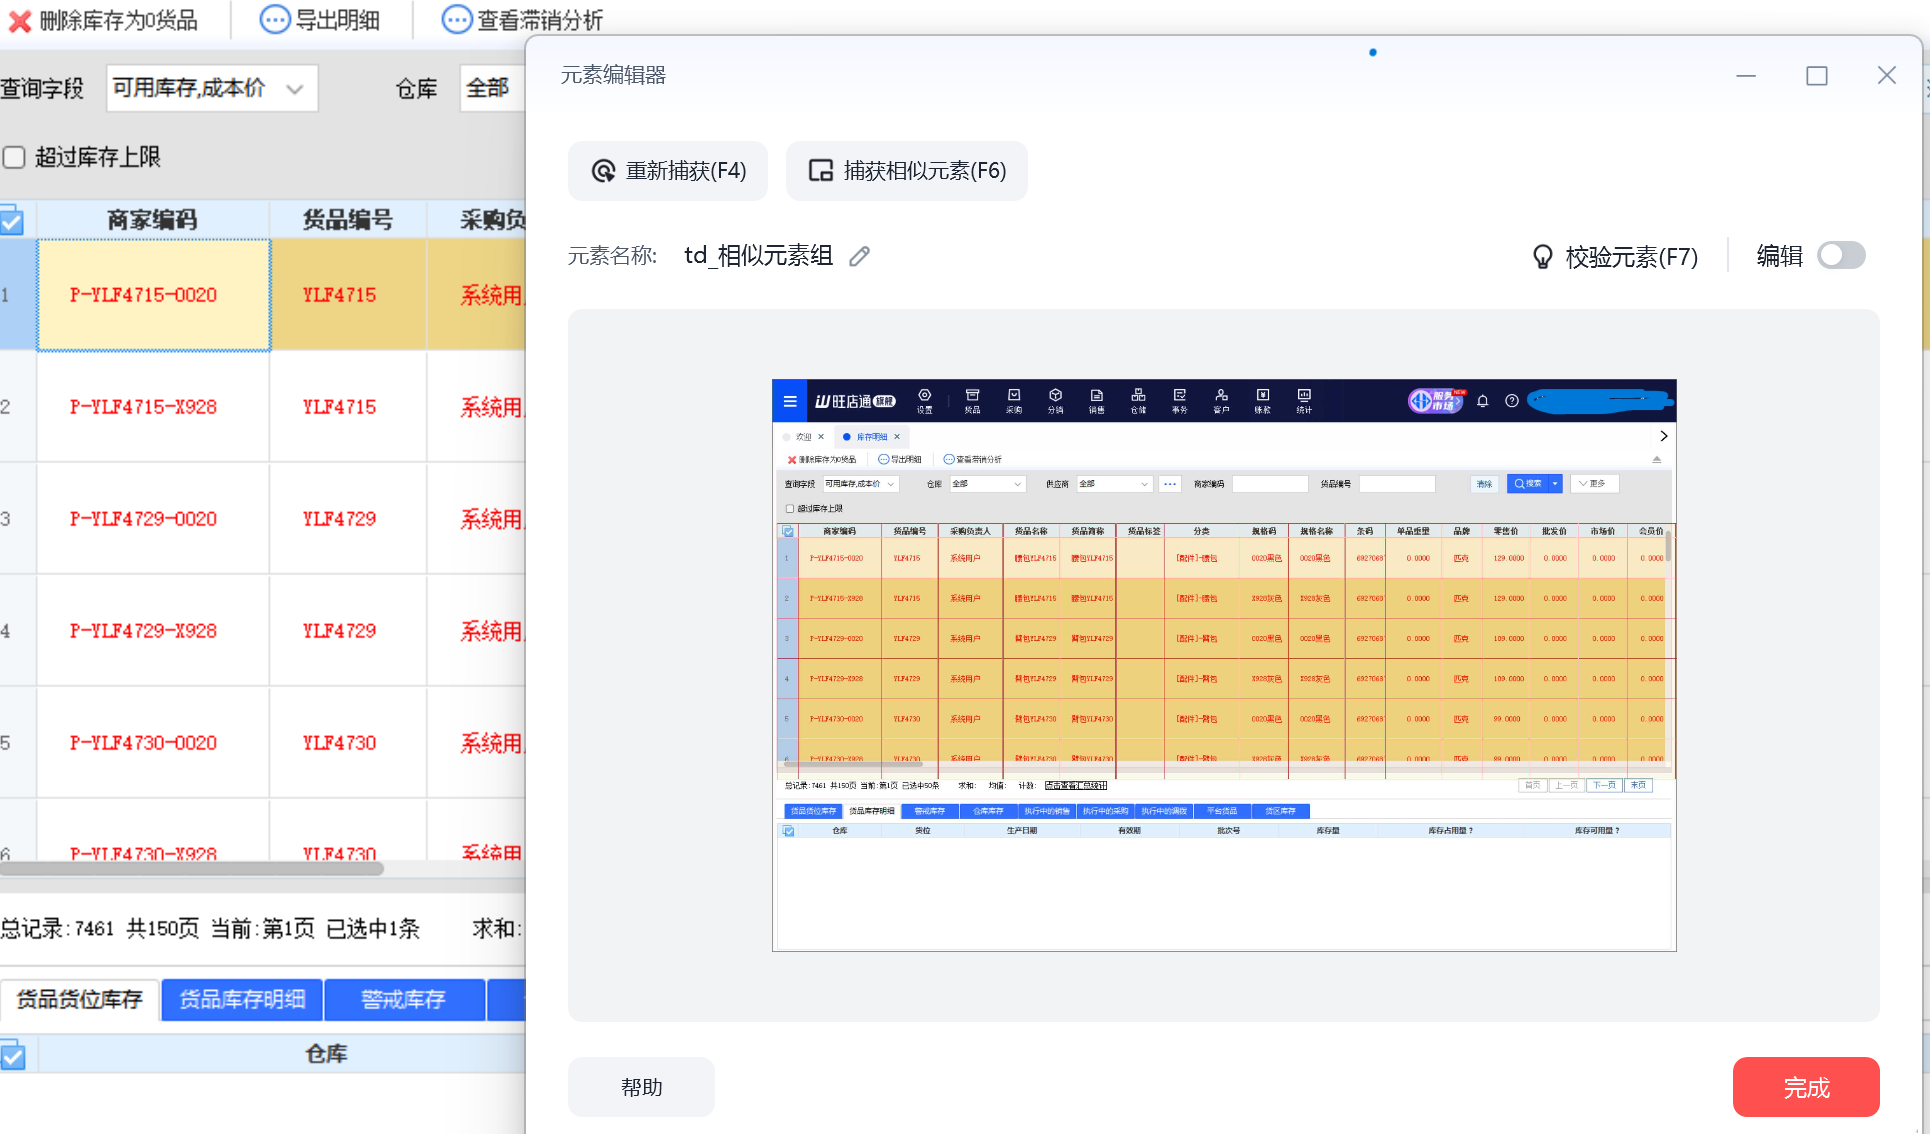Click the lightbulb verify element (校验元素) icon
Image resolution: width=1930 pixels, height=1134 pixels.
pos(1542,257)
